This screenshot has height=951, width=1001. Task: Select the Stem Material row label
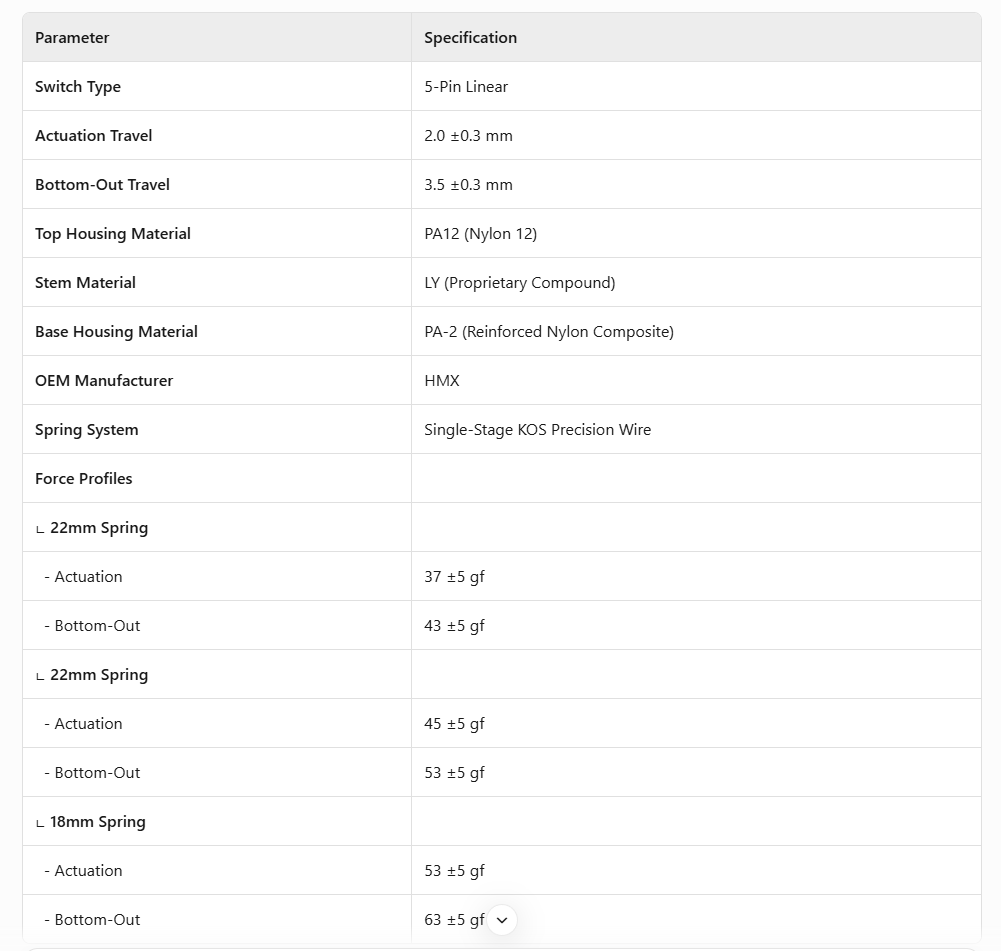(x=85, y=283)
